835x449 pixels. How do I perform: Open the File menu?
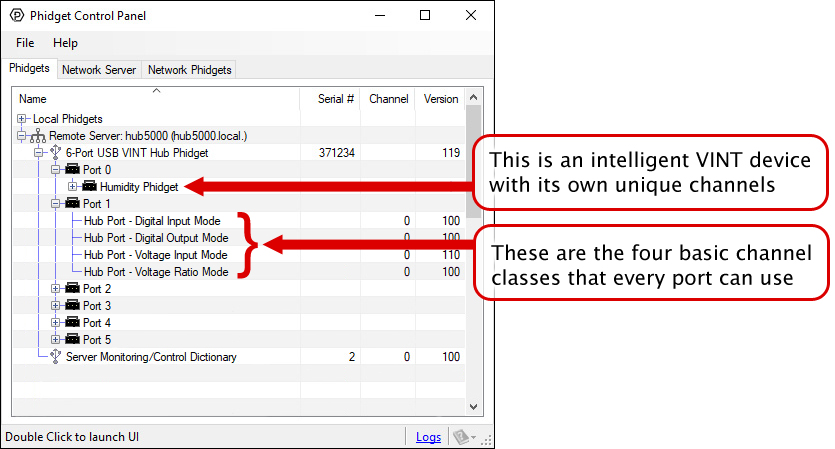tap(25, 43)
